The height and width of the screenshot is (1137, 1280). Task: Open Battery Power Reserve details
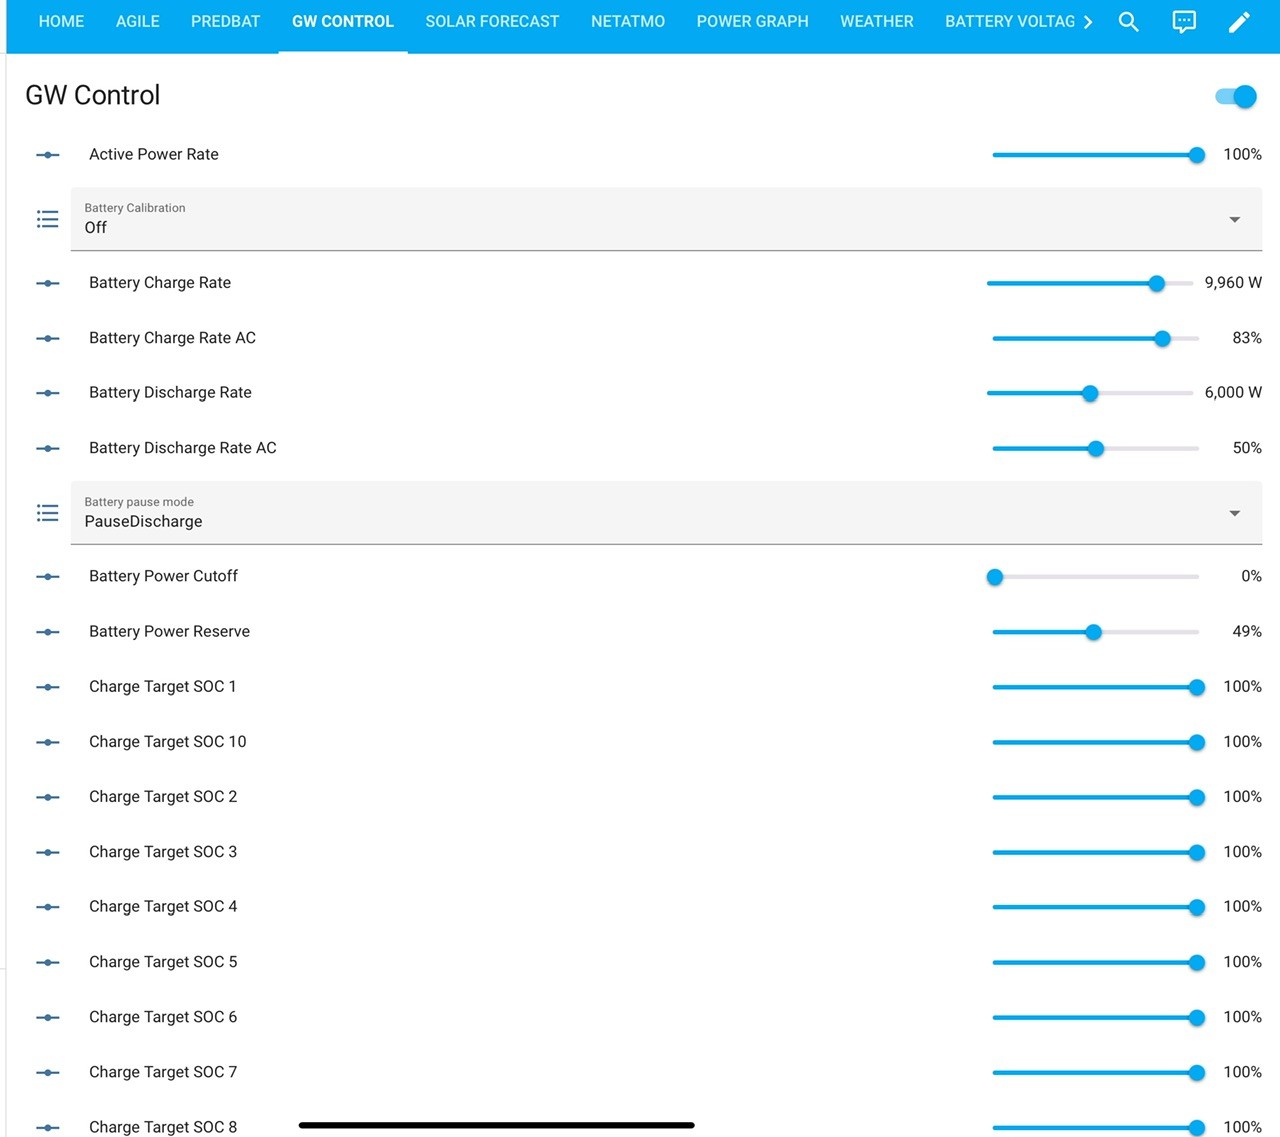(170, 632)
